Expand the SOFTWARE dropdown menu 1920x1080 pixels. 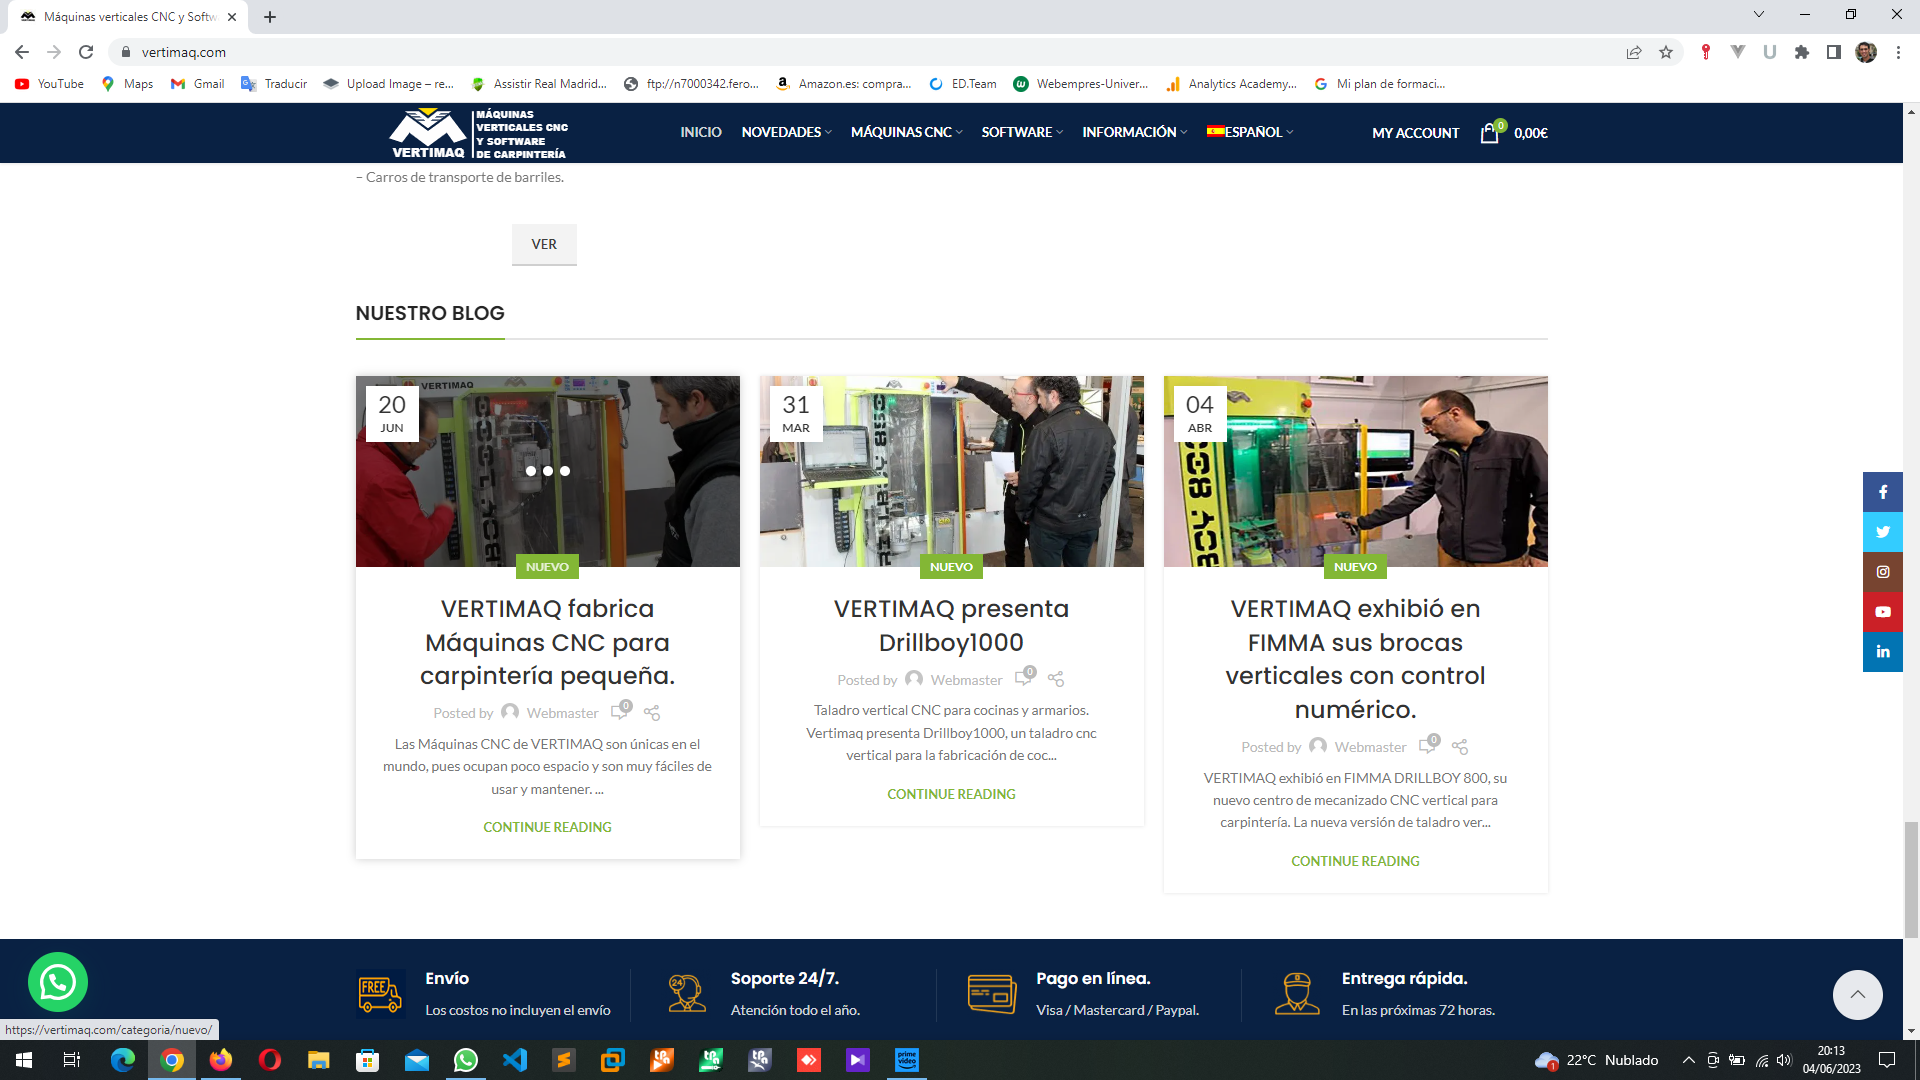coord(1022,132)
